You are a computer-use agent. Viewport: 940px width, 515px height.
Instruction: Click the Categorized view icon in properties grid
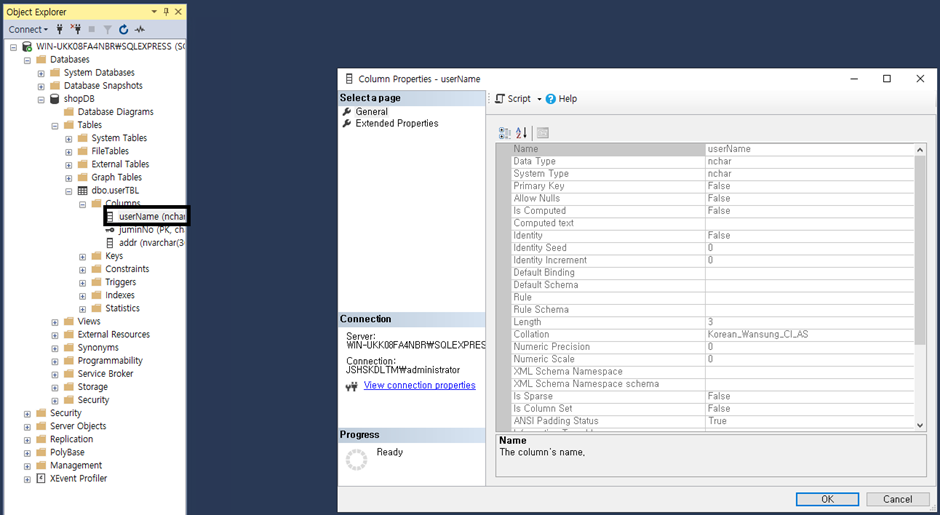click(505, 132)
